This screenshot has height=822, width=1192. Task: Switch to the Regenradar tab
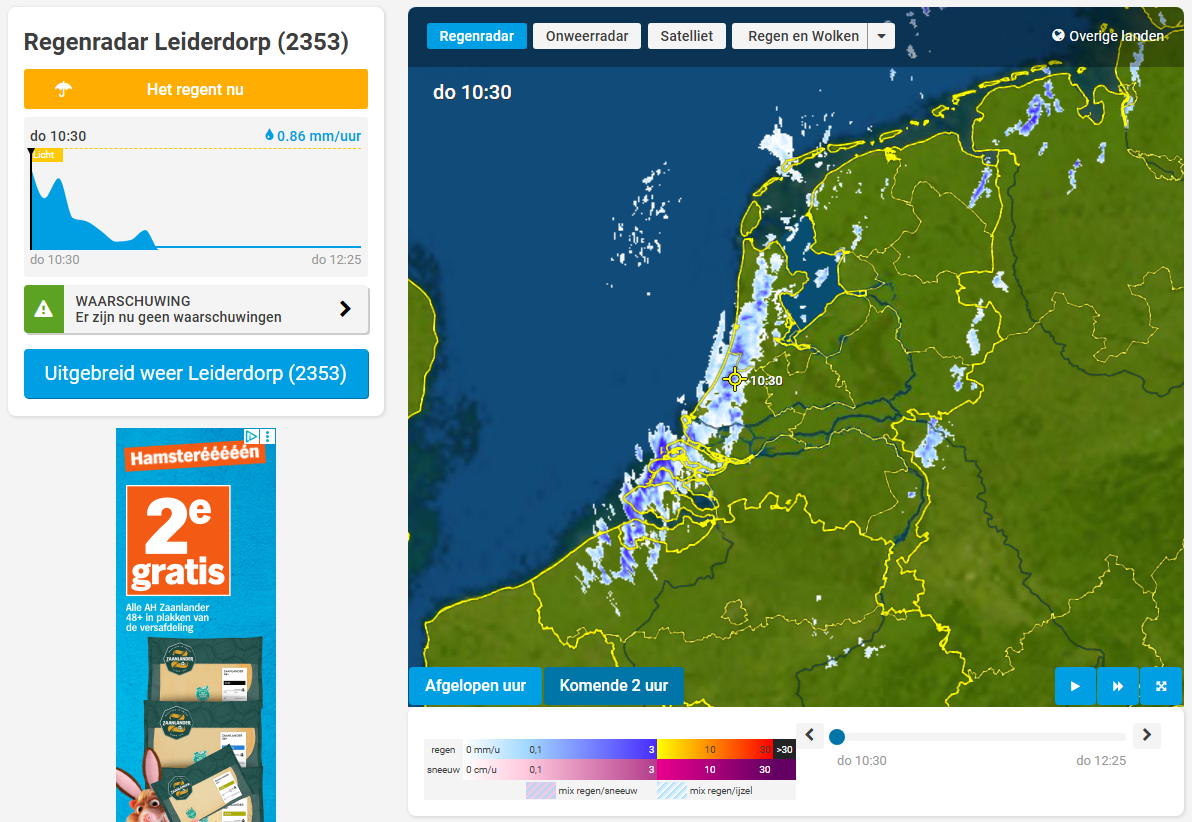tap(477, 36)
